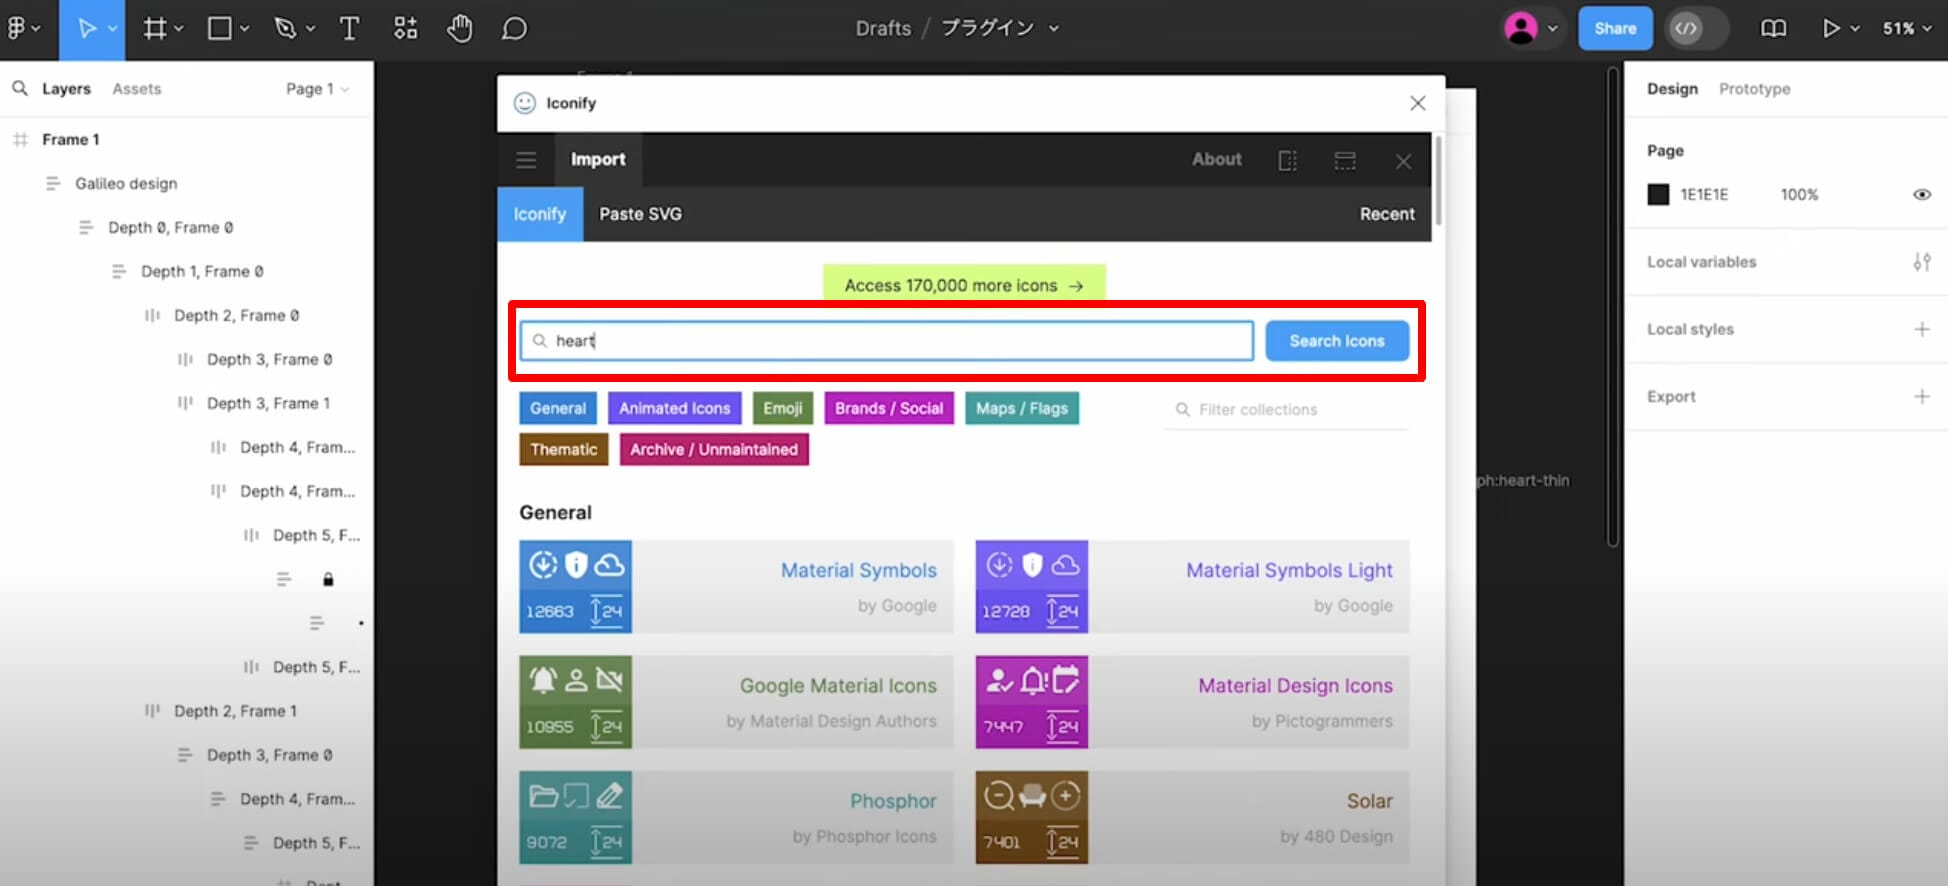Click the heart search input field
This screenshot has width=1948, height=886.
point(886,341)
